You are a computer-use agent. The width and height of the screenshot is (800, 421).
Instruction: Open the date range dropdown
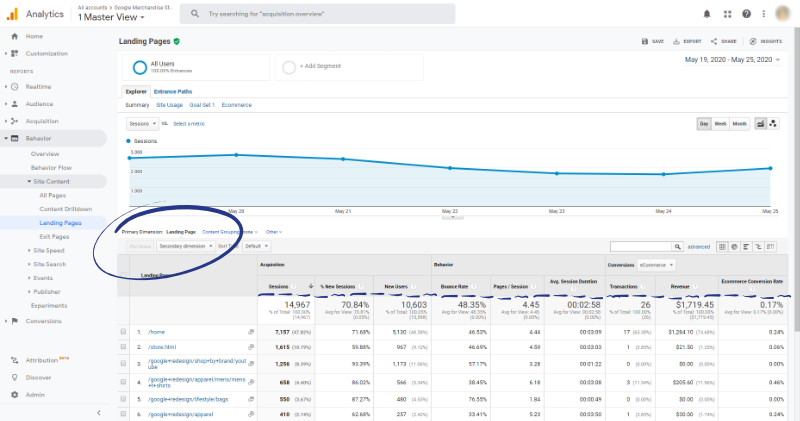[732, 60]
